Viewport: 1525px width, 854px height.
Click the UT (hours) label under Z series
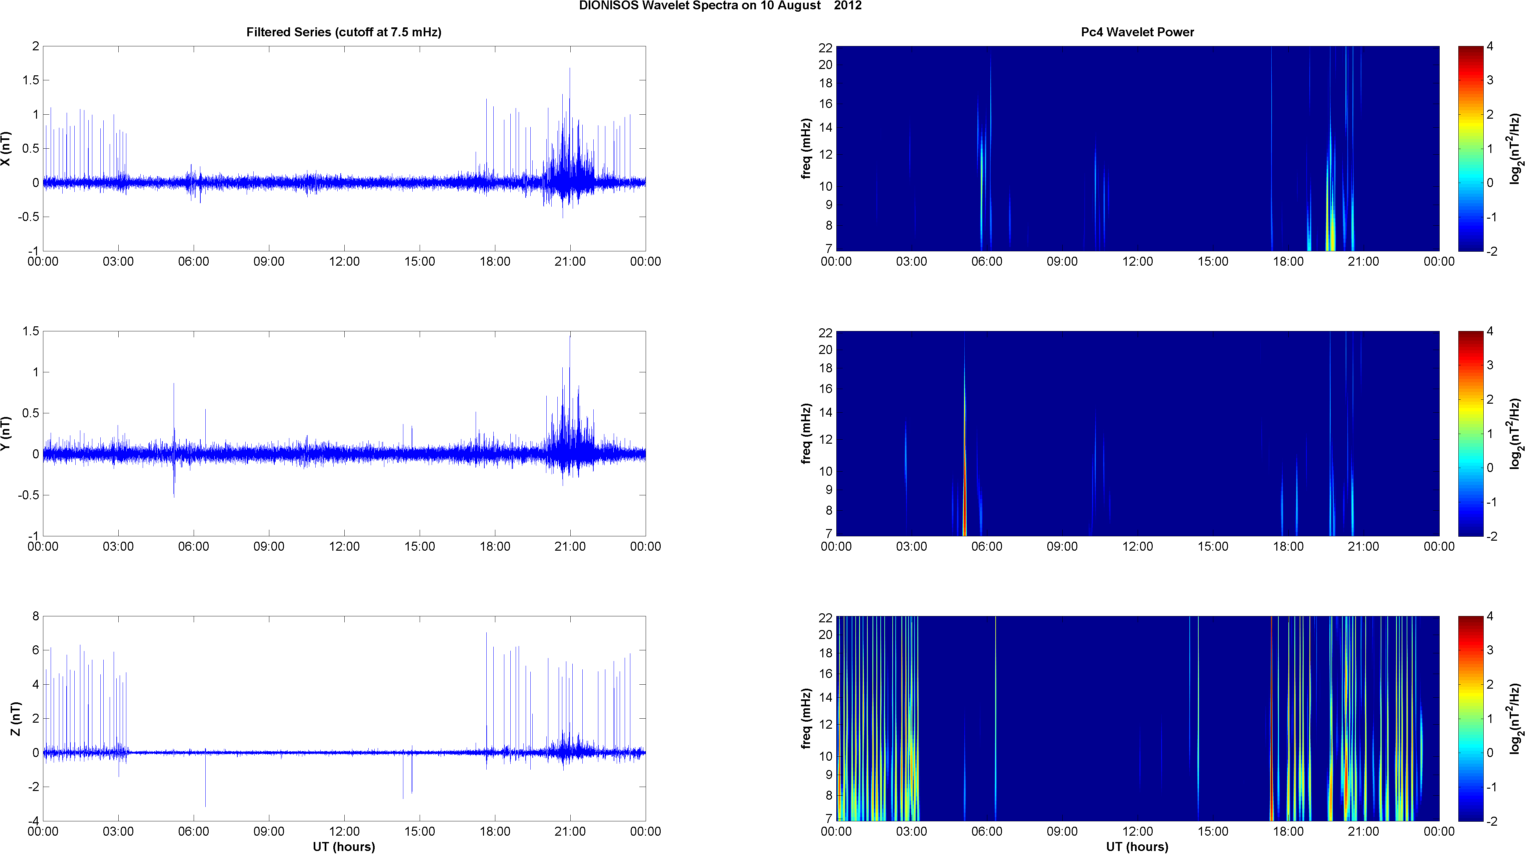pyautogui.click(x=344, y=846)
